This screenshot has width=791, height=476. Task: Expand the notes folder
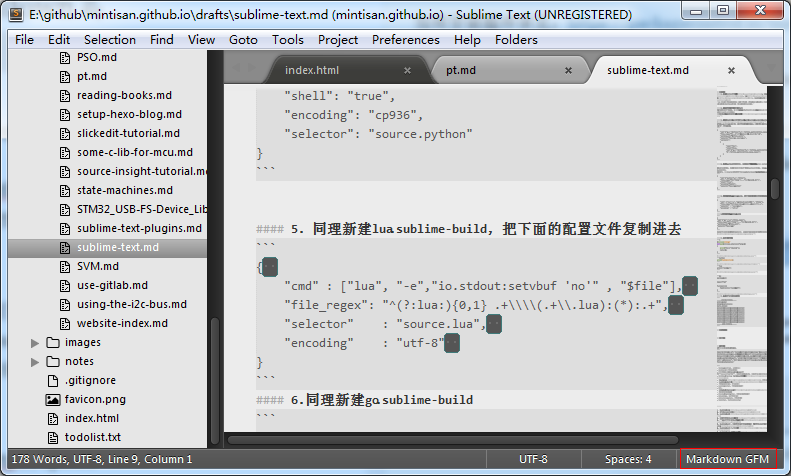click(x=35, y=362)
